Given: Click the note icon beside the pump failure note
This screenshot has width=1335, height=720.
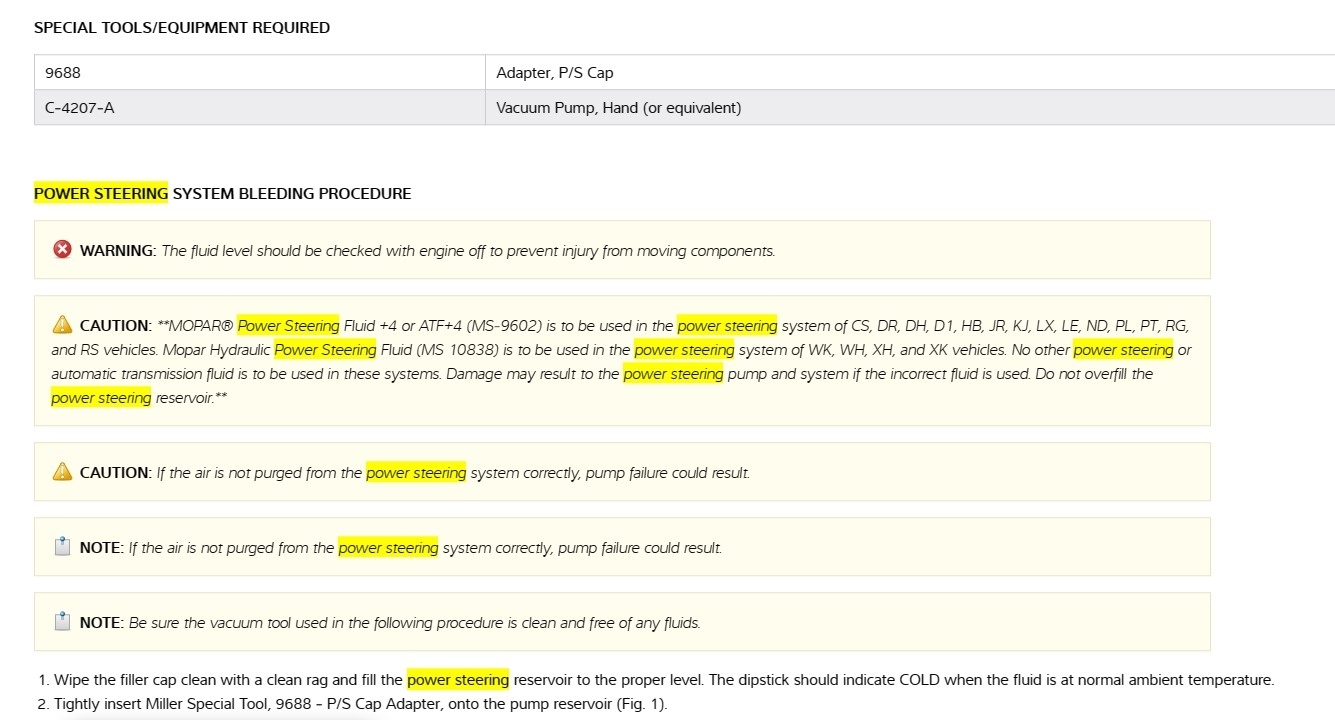Looking at the screenshot, I should click(62, 547).
